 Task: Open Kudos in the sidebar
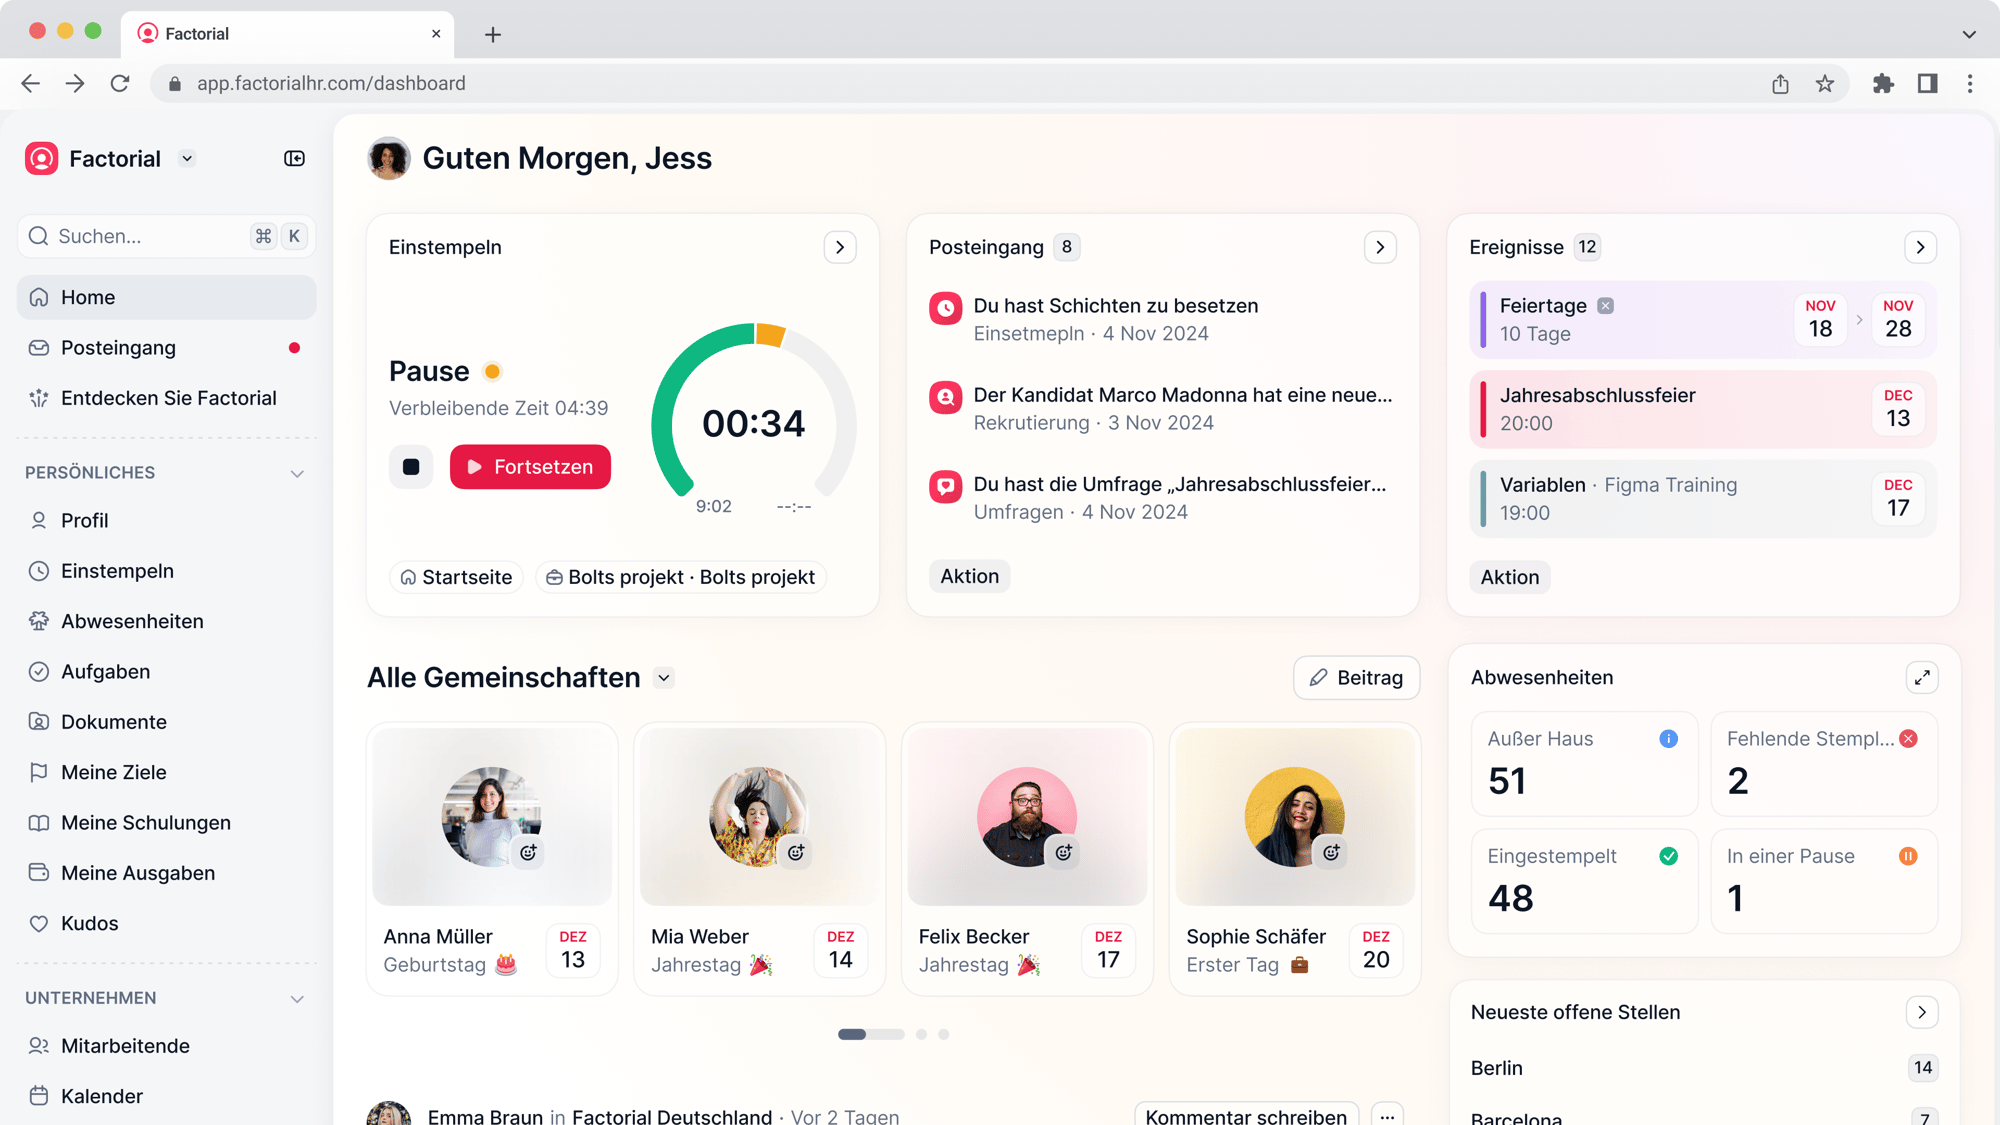coord(167,924)
